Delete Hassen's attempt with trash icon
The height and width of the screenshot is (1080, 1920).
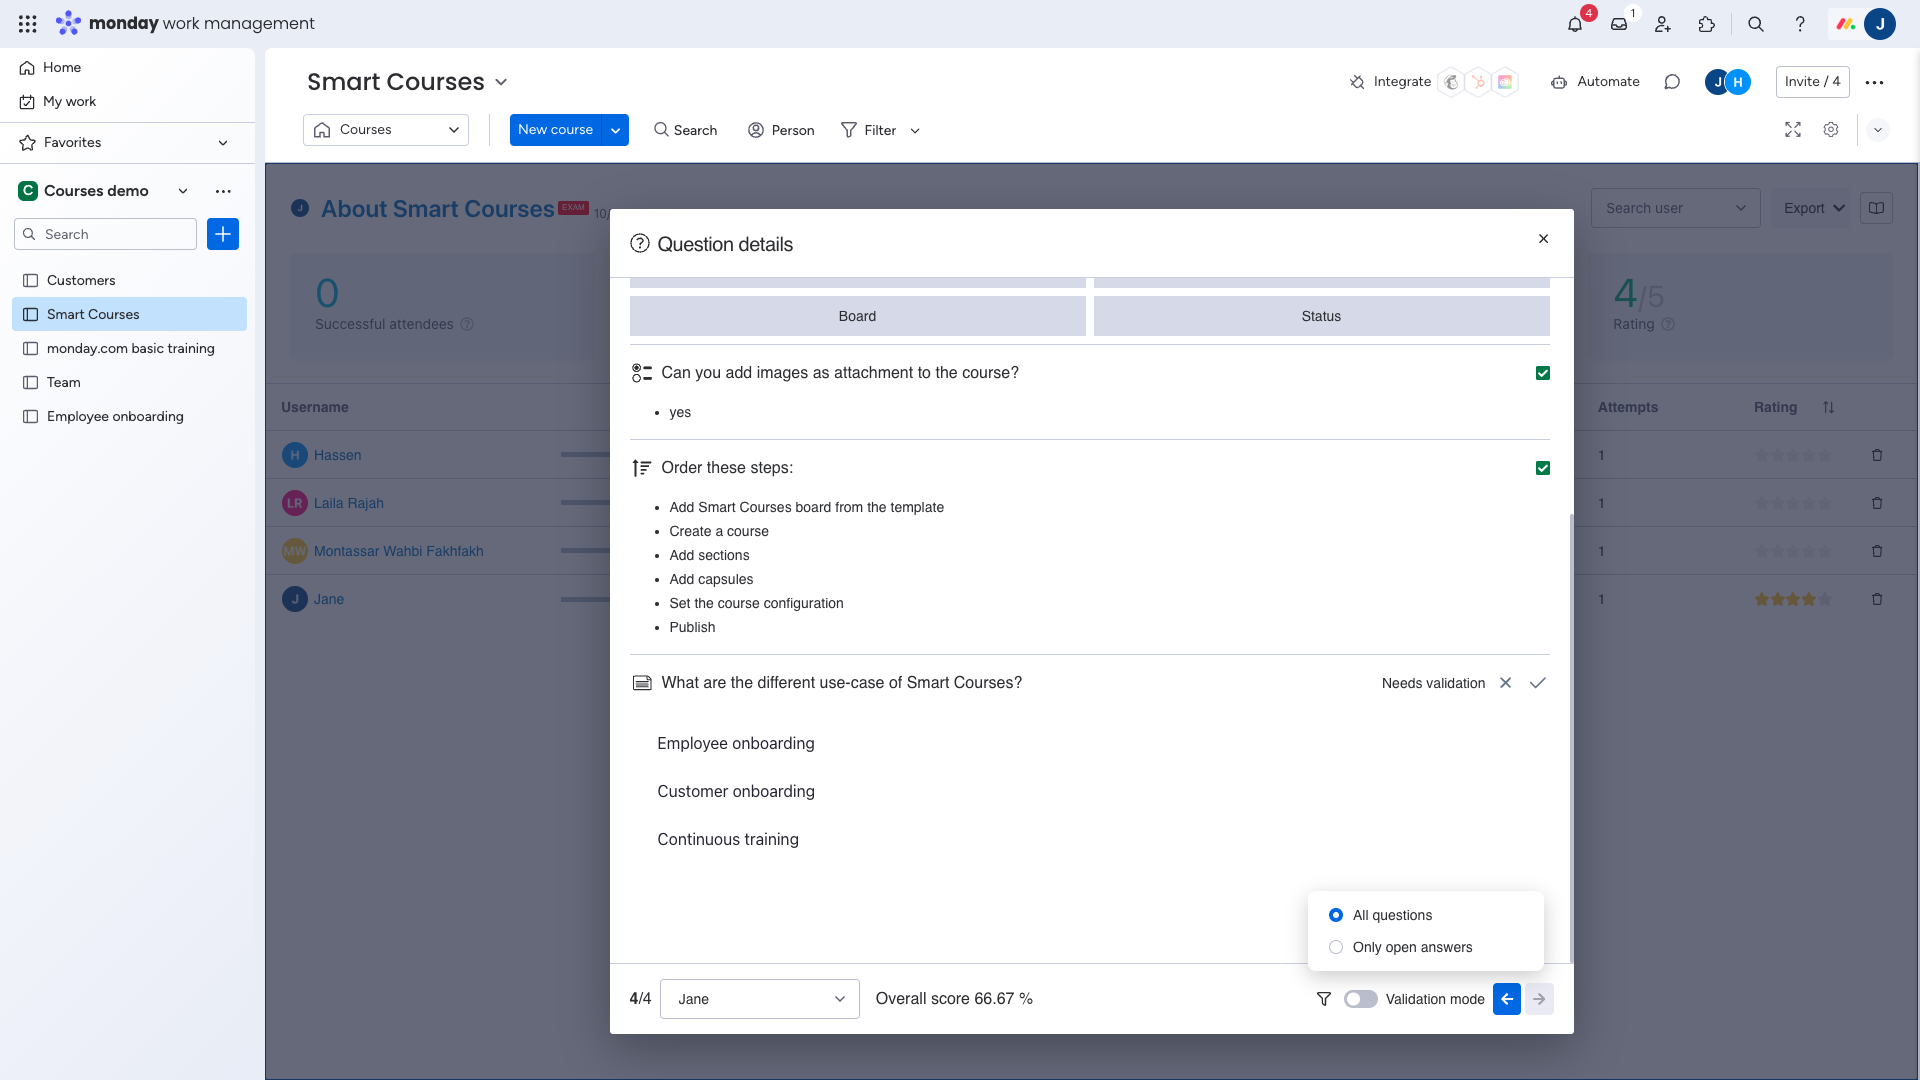click(1877, 455)
